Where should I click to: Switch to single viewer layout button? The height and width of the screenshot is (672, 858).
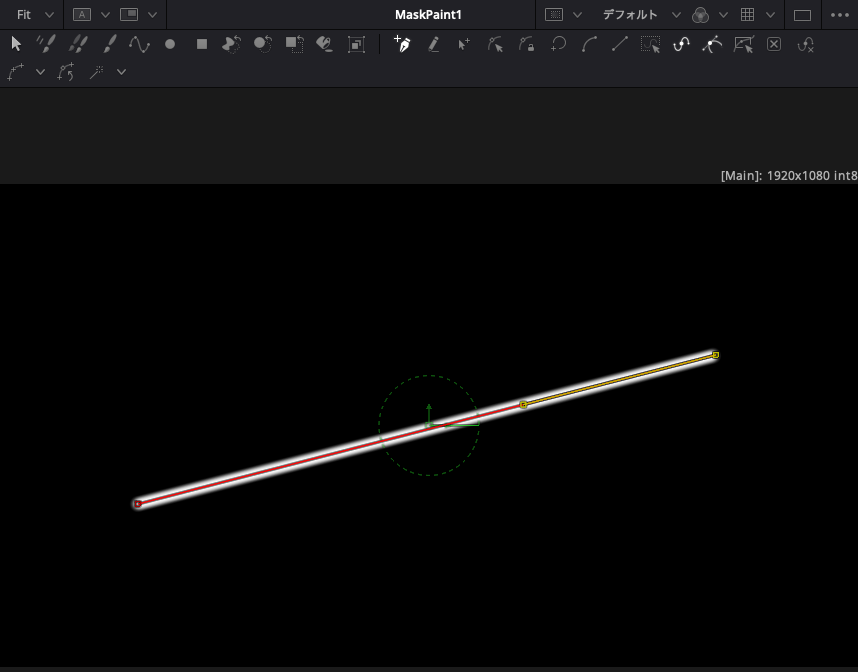(x=802, y=15)
